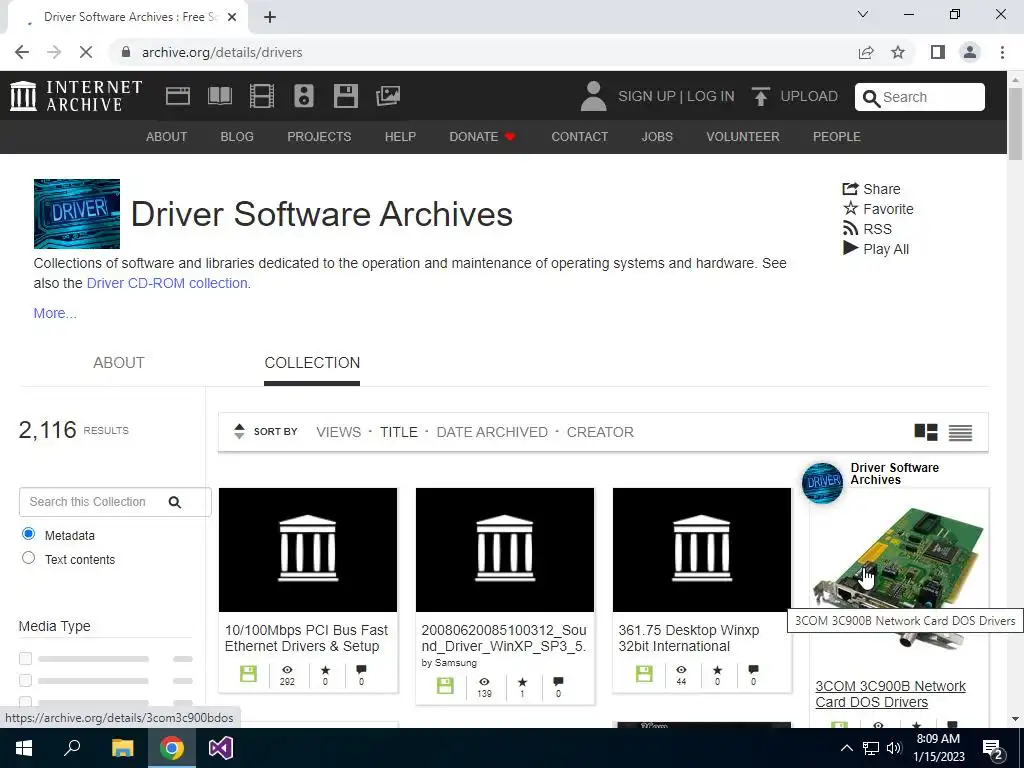Viewport: 1024px width, 768px height.
Task: Open File Explorer from taskbar
Action: [x=122, y=748]
